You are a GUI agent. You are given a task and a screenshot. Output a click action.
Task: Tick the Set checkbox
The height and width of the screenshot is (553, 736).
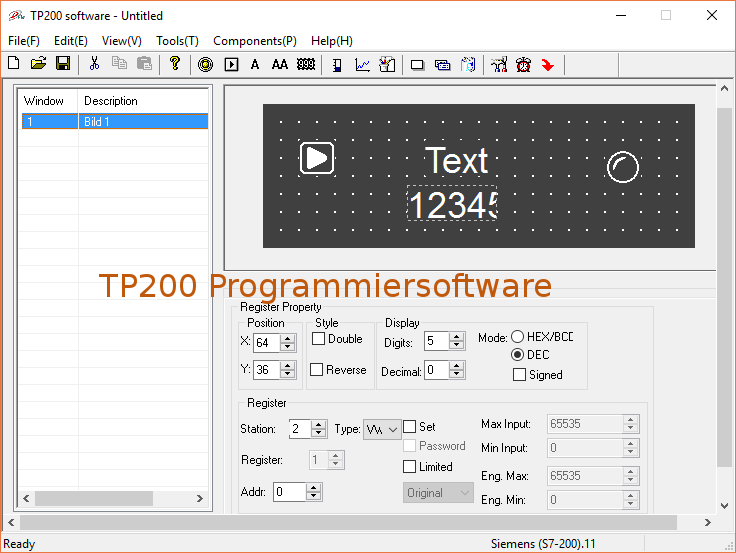pyautogui.click(x=409, y=427)
